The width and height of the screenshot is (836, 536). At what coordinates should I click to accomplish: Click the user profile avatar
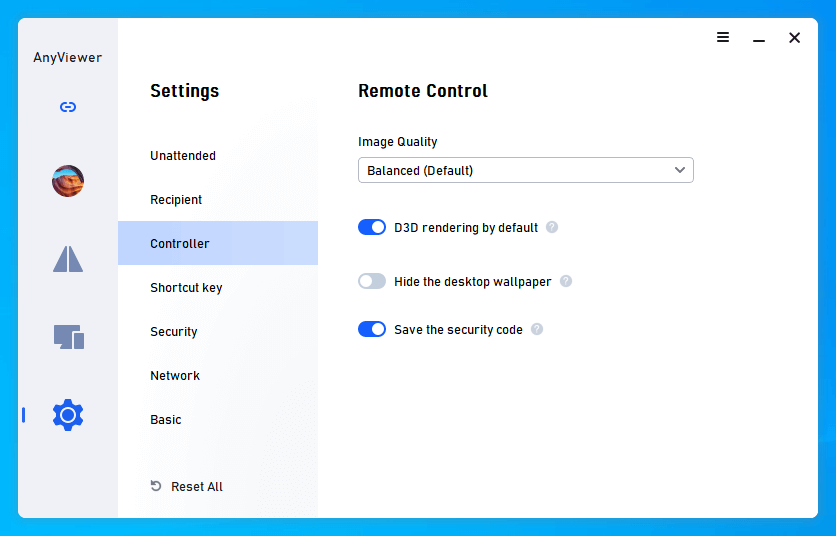[68, 181]
